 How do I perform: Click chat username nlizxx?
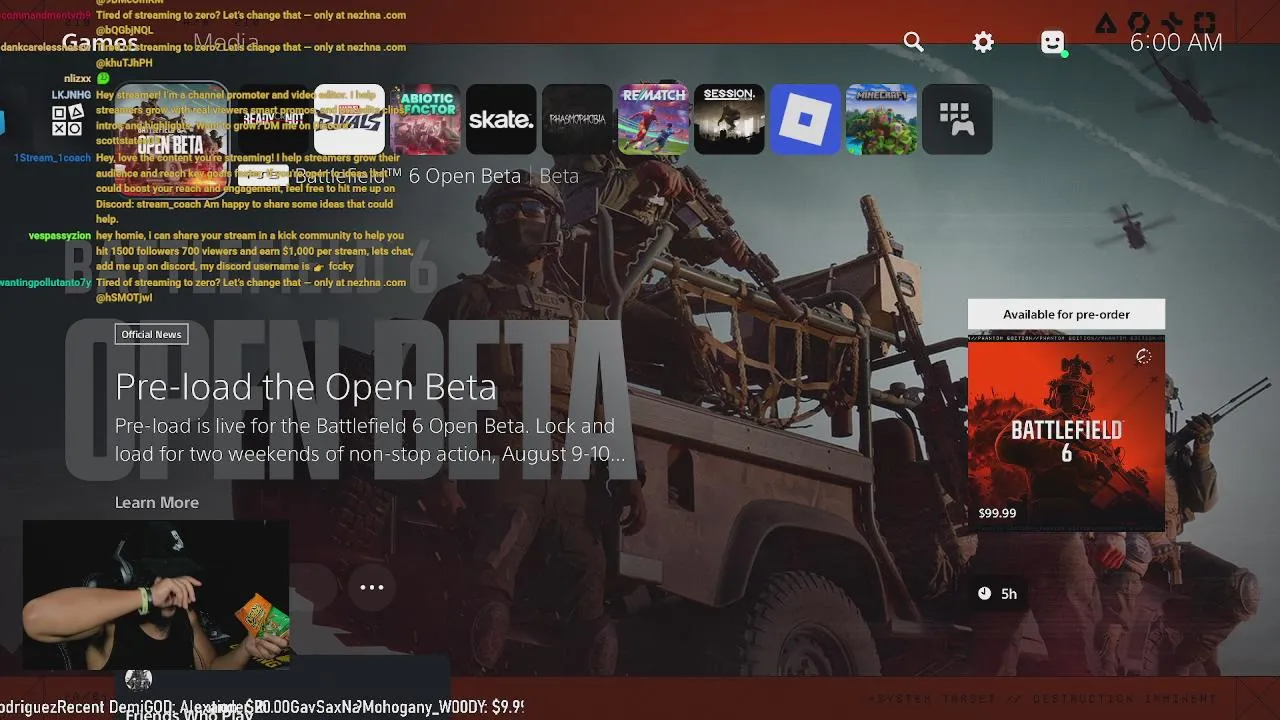tap(77, 78)
